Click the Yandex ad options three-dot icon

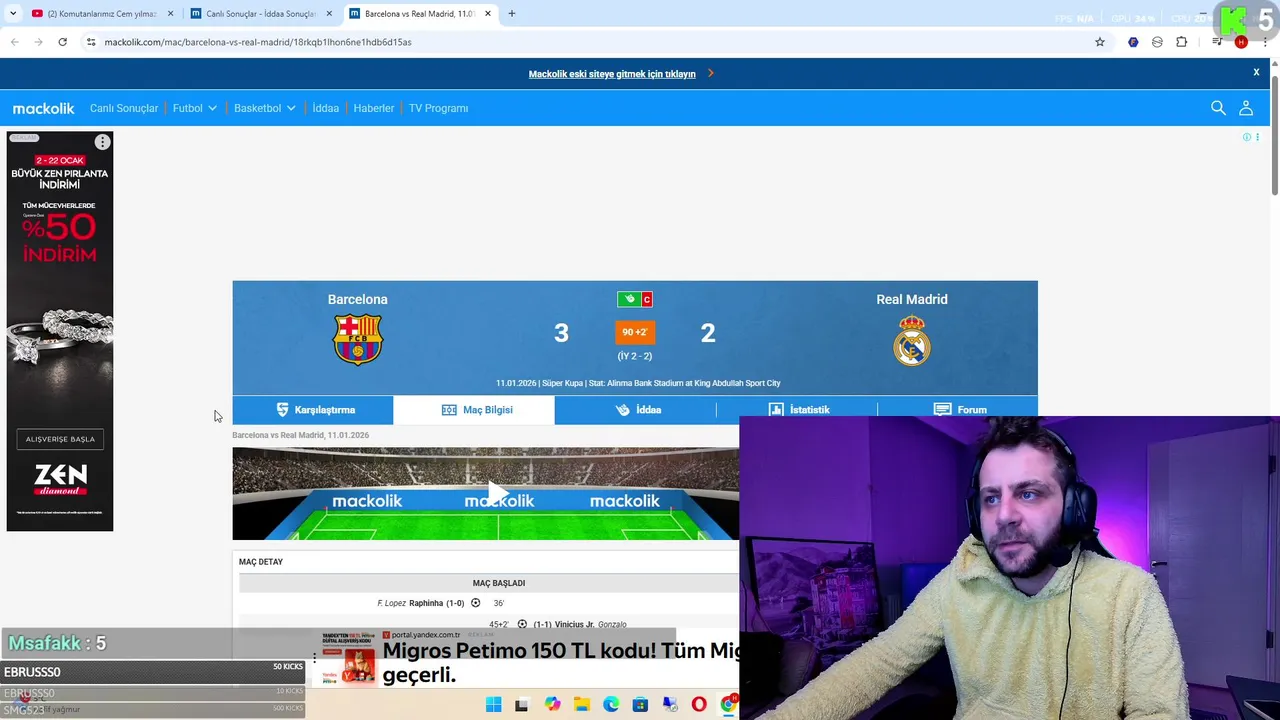(x=314, y=658)
